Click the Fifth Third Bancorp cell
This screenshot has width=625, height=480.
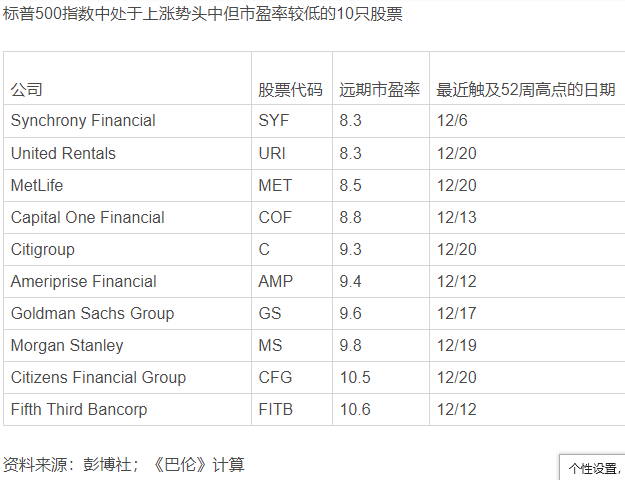[79, 409]
